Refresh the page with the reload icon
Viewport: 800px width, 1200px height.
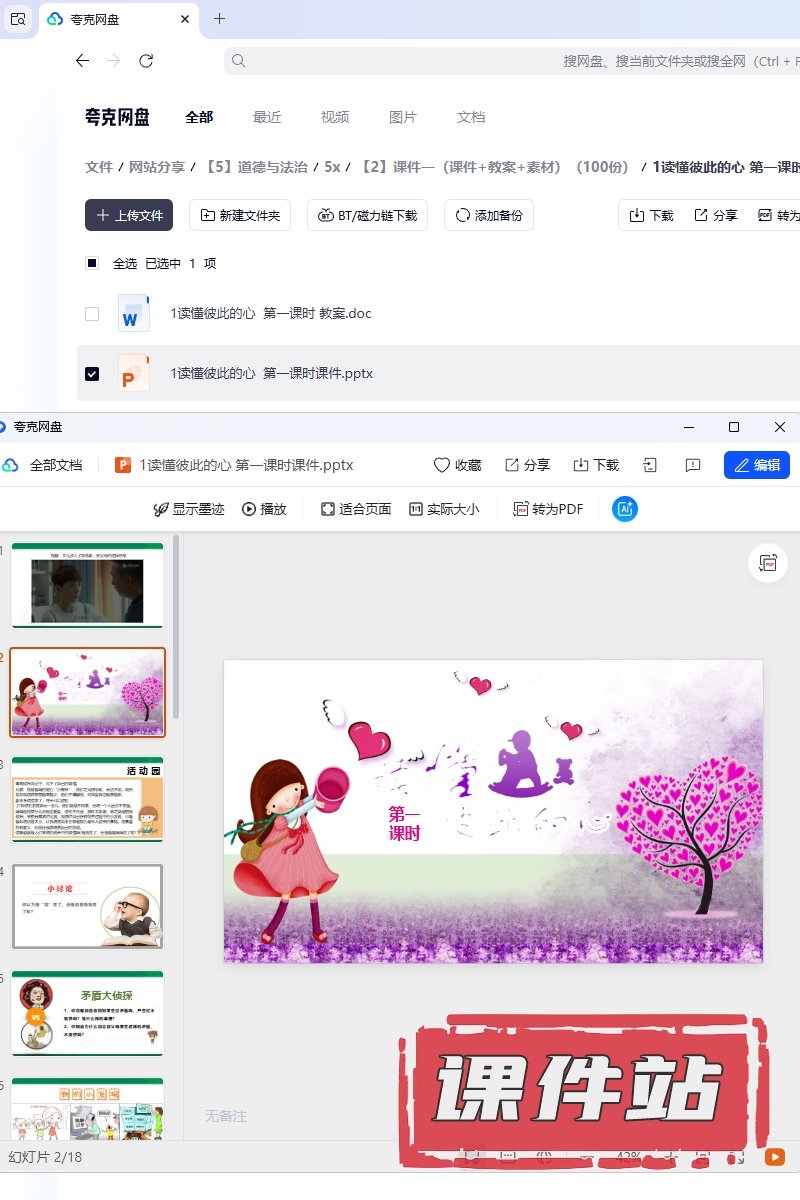pos(146,61)
